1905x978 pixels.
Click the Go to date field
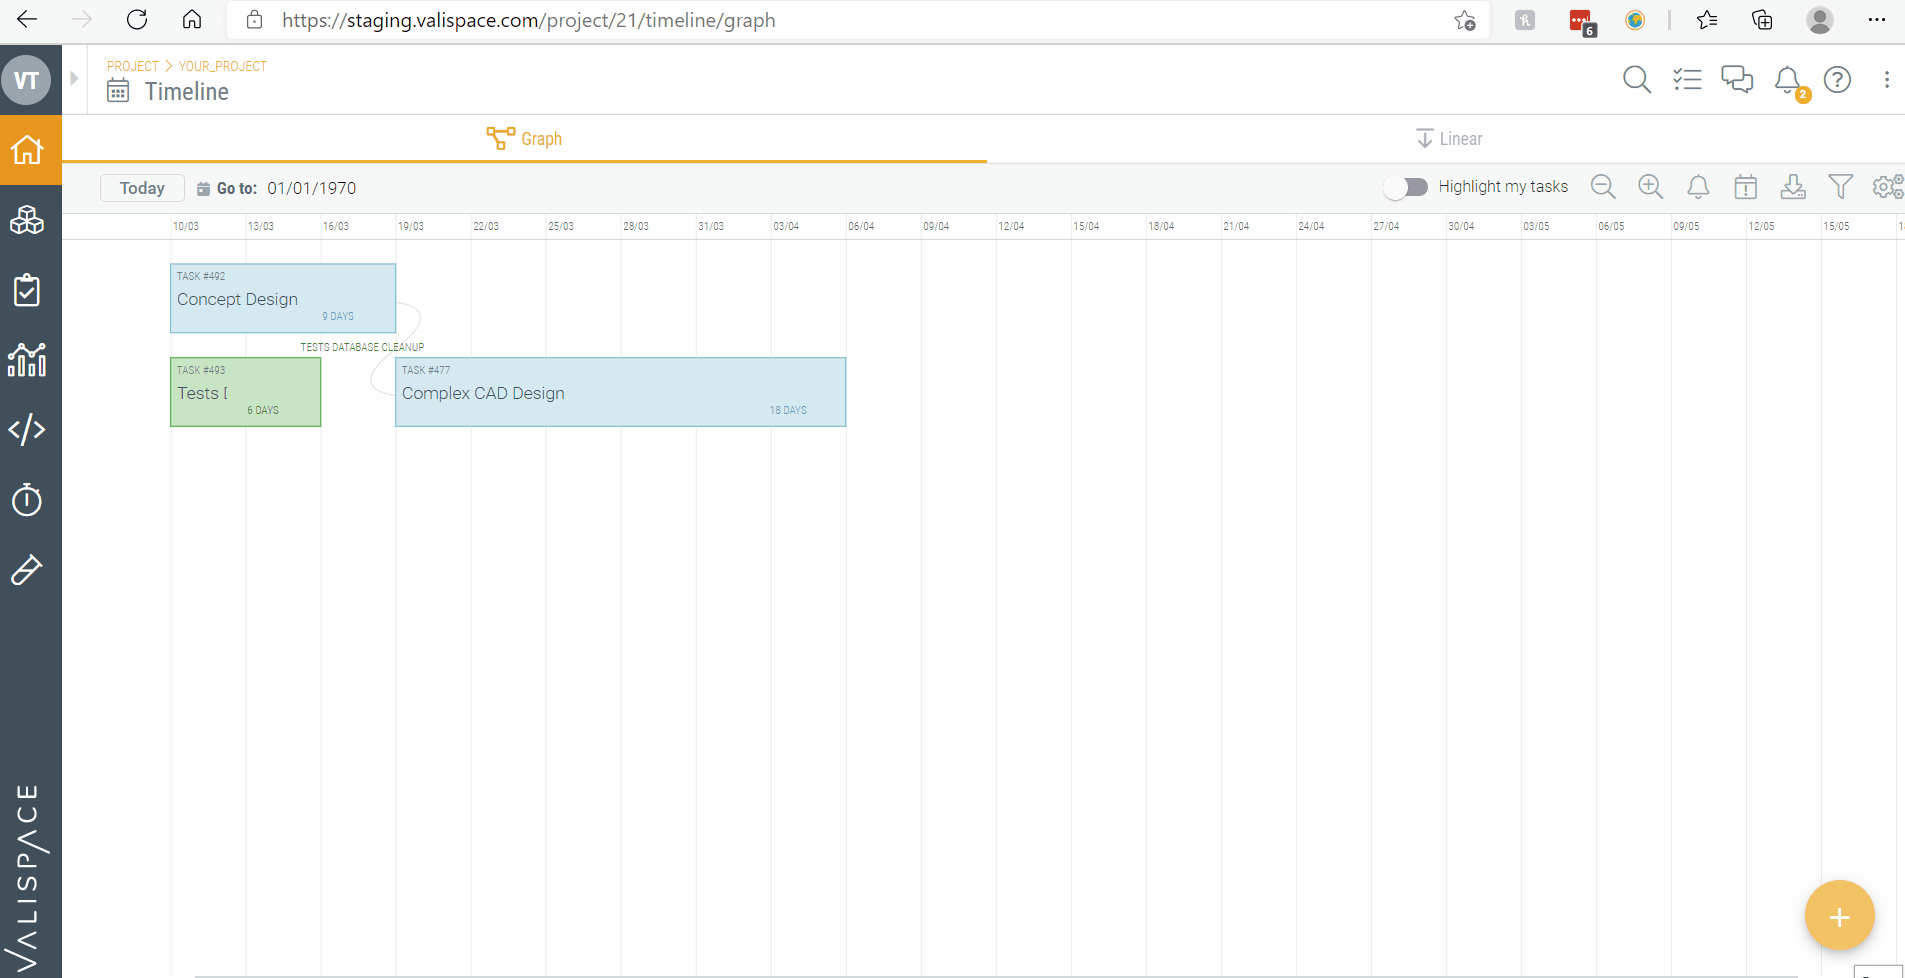coord(311,188)
